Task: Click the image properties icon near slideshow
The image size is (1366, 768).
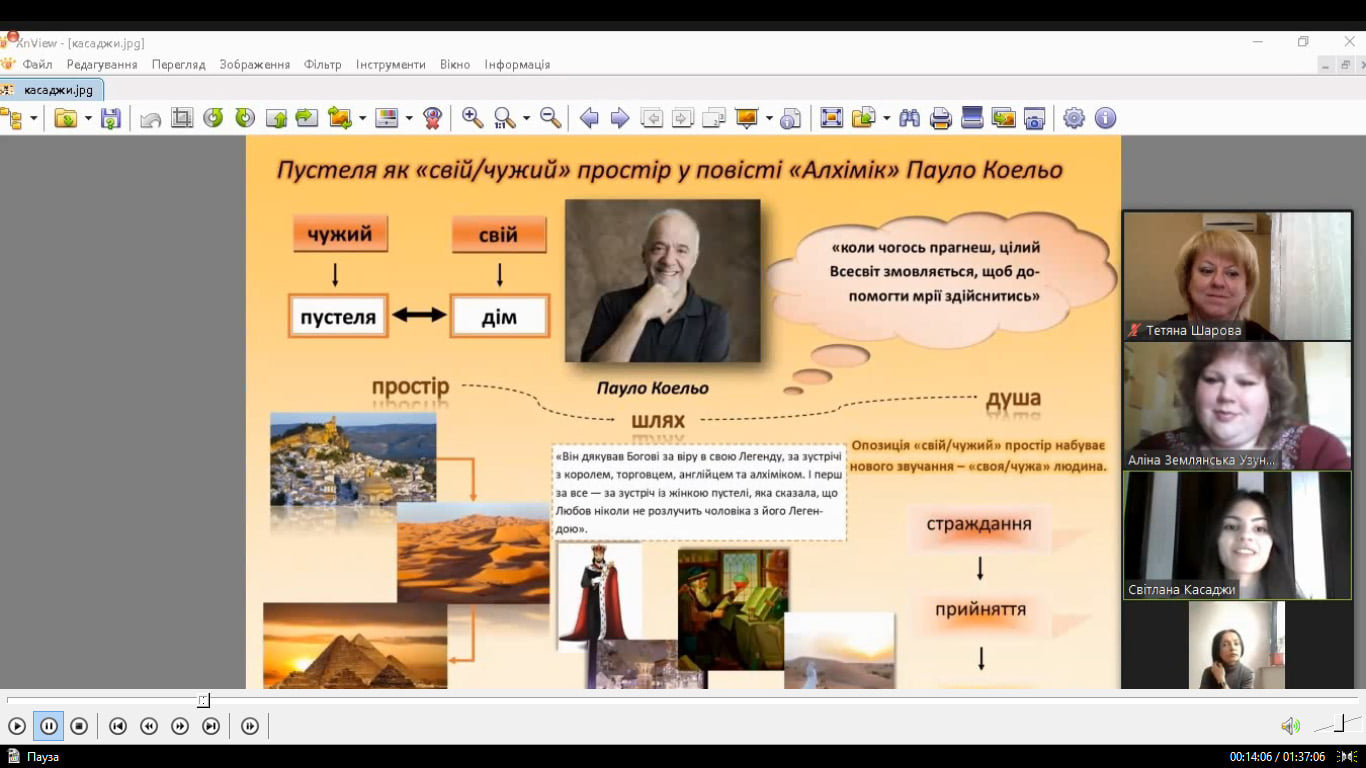Action: 791,118
